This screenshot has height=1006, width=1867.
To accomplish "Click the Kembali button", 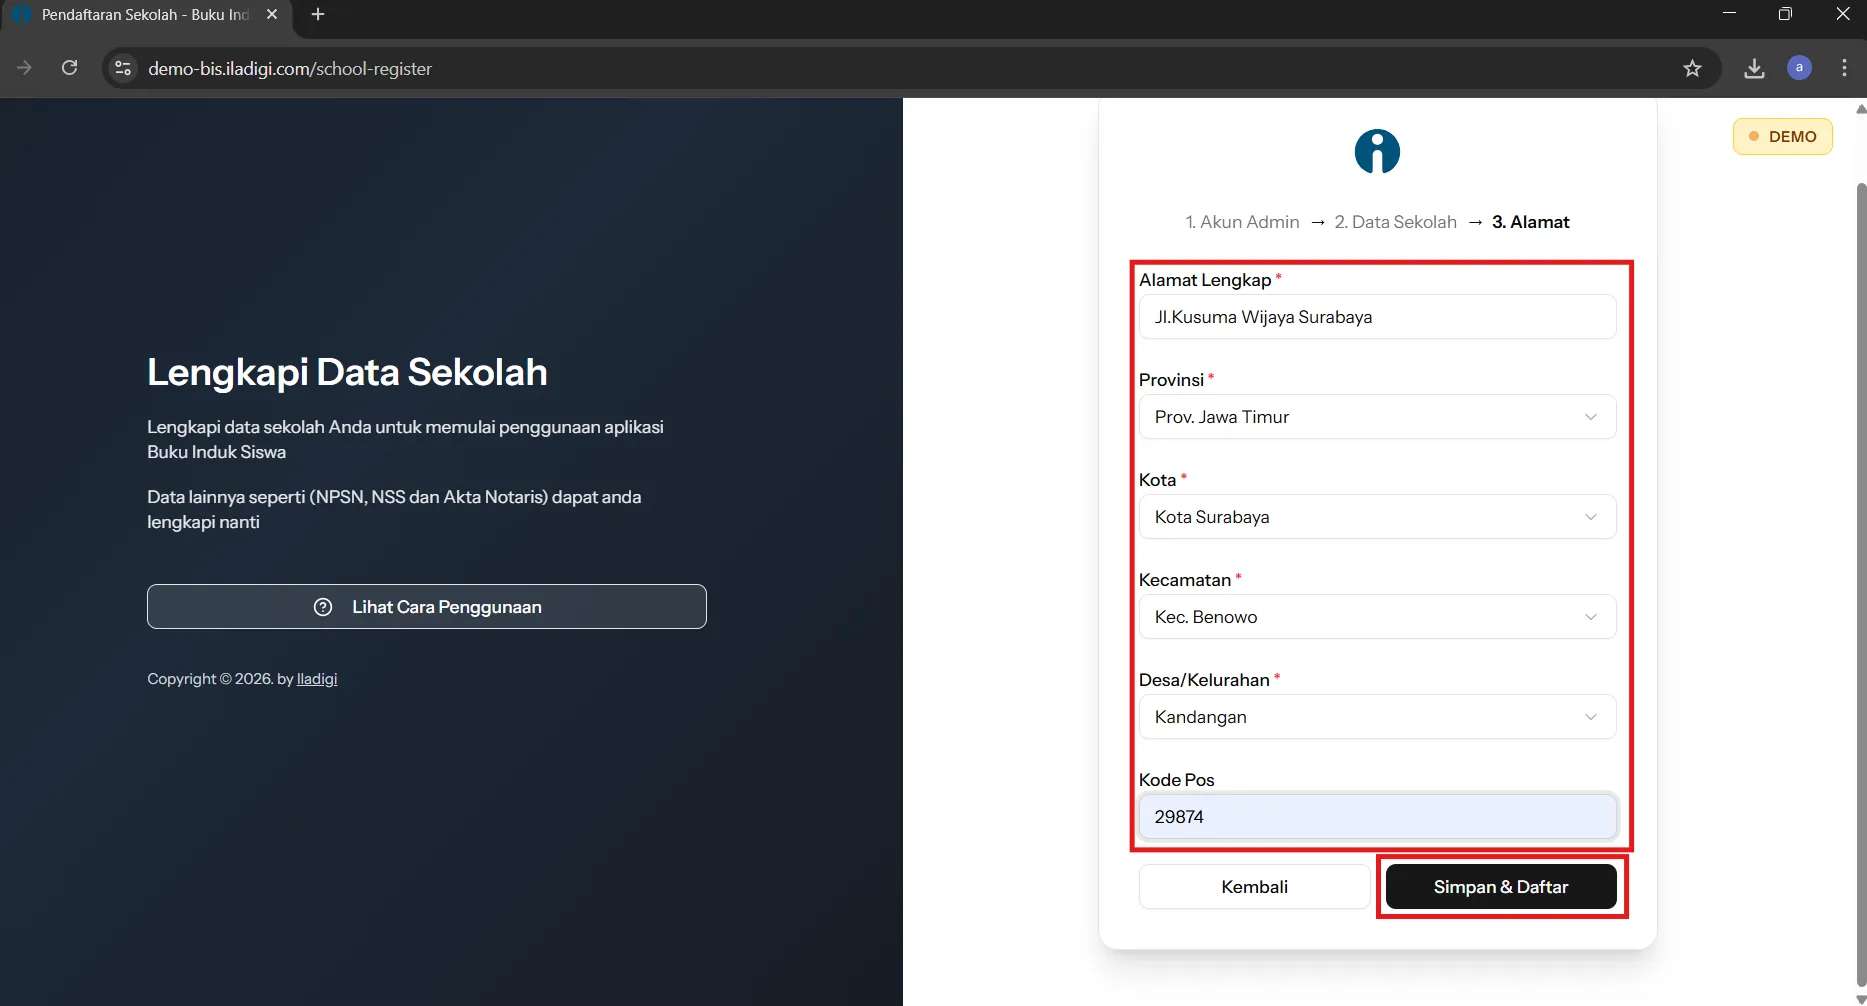I will (x=1254, y=887).
